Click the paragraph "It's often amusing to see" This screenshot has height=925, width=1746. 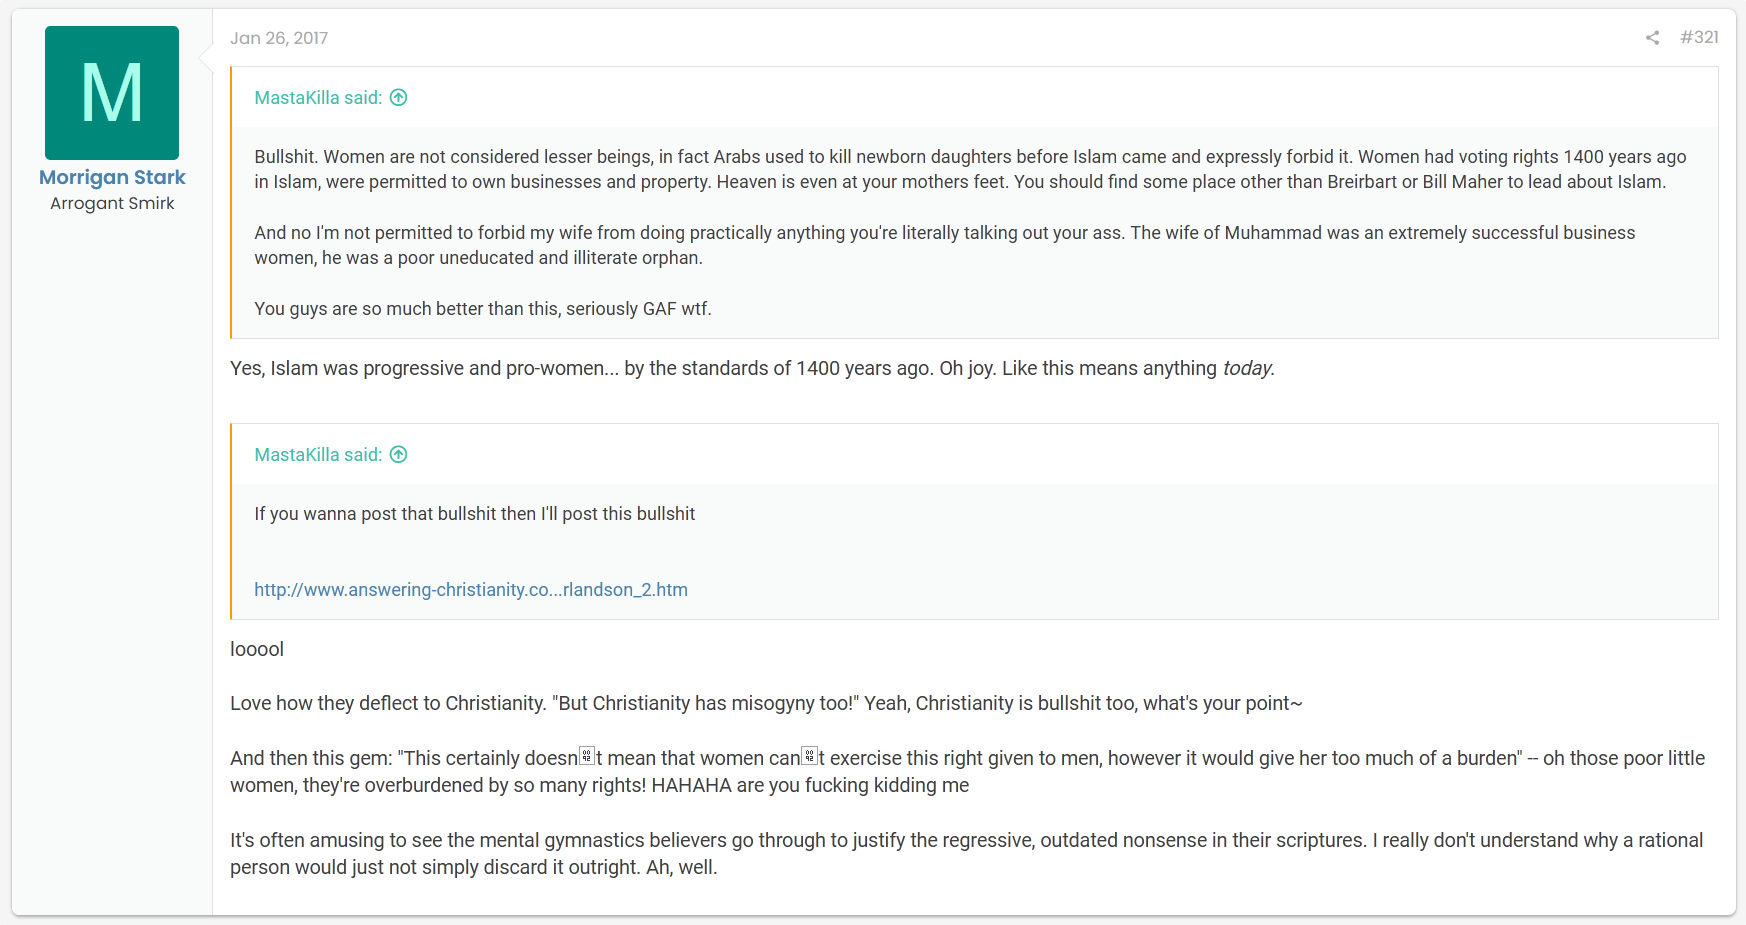966,854
